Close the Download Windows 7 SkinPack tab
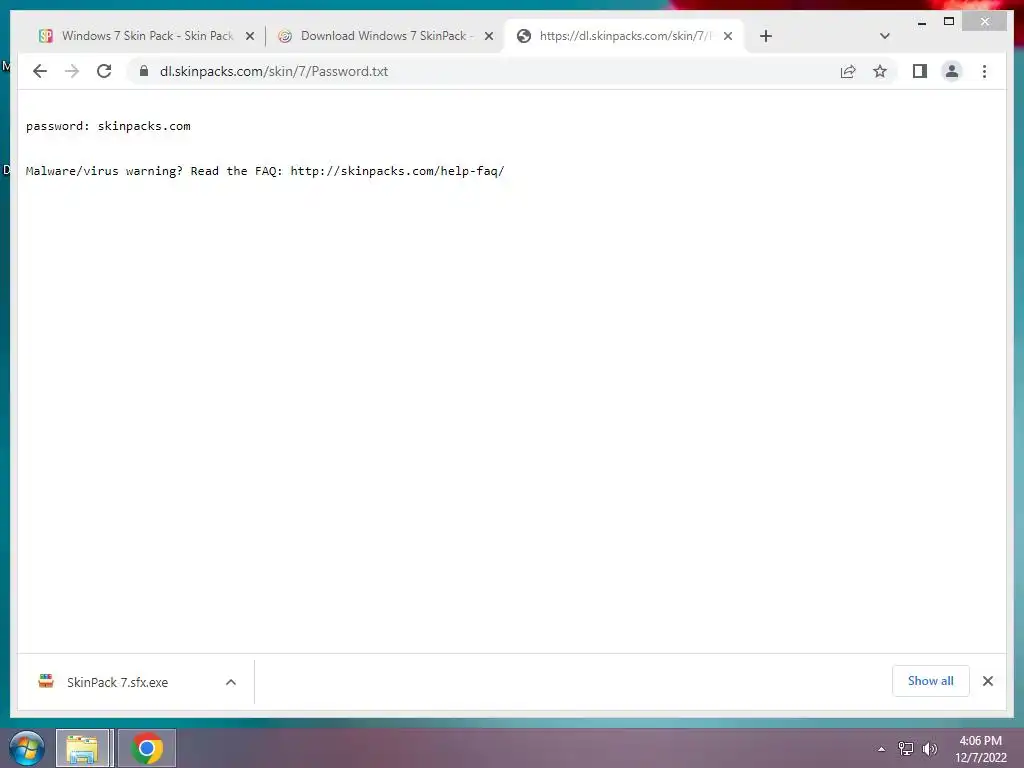The image size is (1024, 768). pos(488,36)
